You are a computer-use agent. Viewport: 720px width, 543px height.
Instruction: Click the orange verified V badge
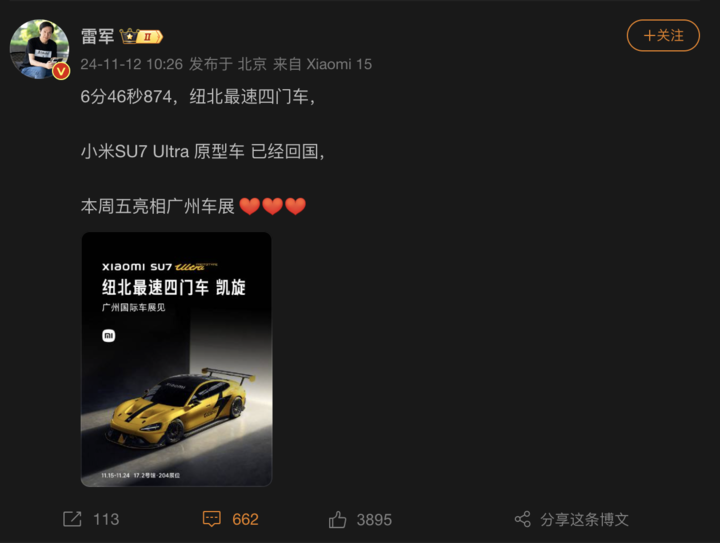click(61, 71)
